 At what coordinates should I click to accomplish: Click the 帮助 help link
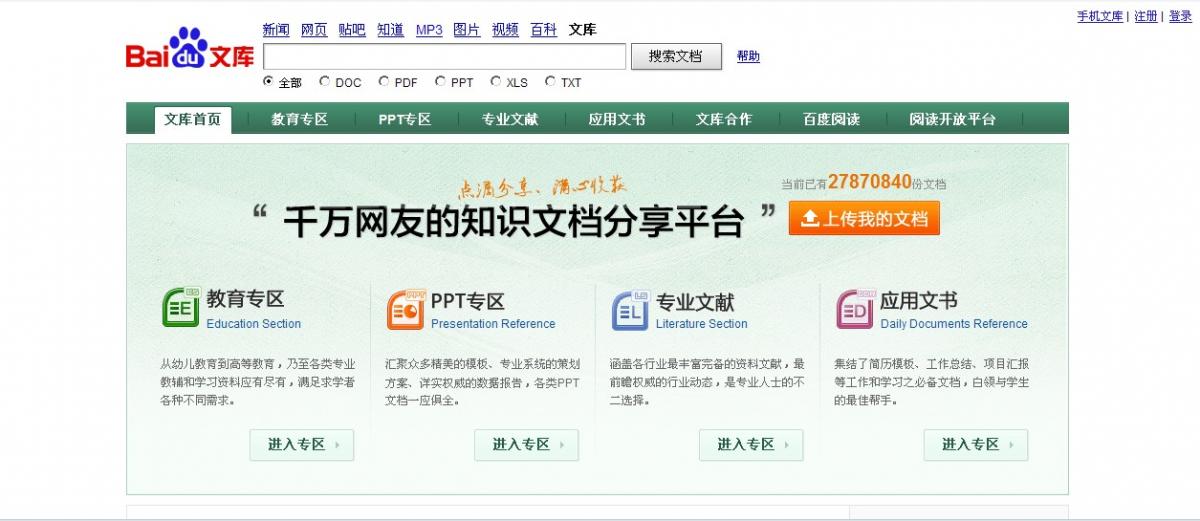pyautogui.click(x=748, y=57)
